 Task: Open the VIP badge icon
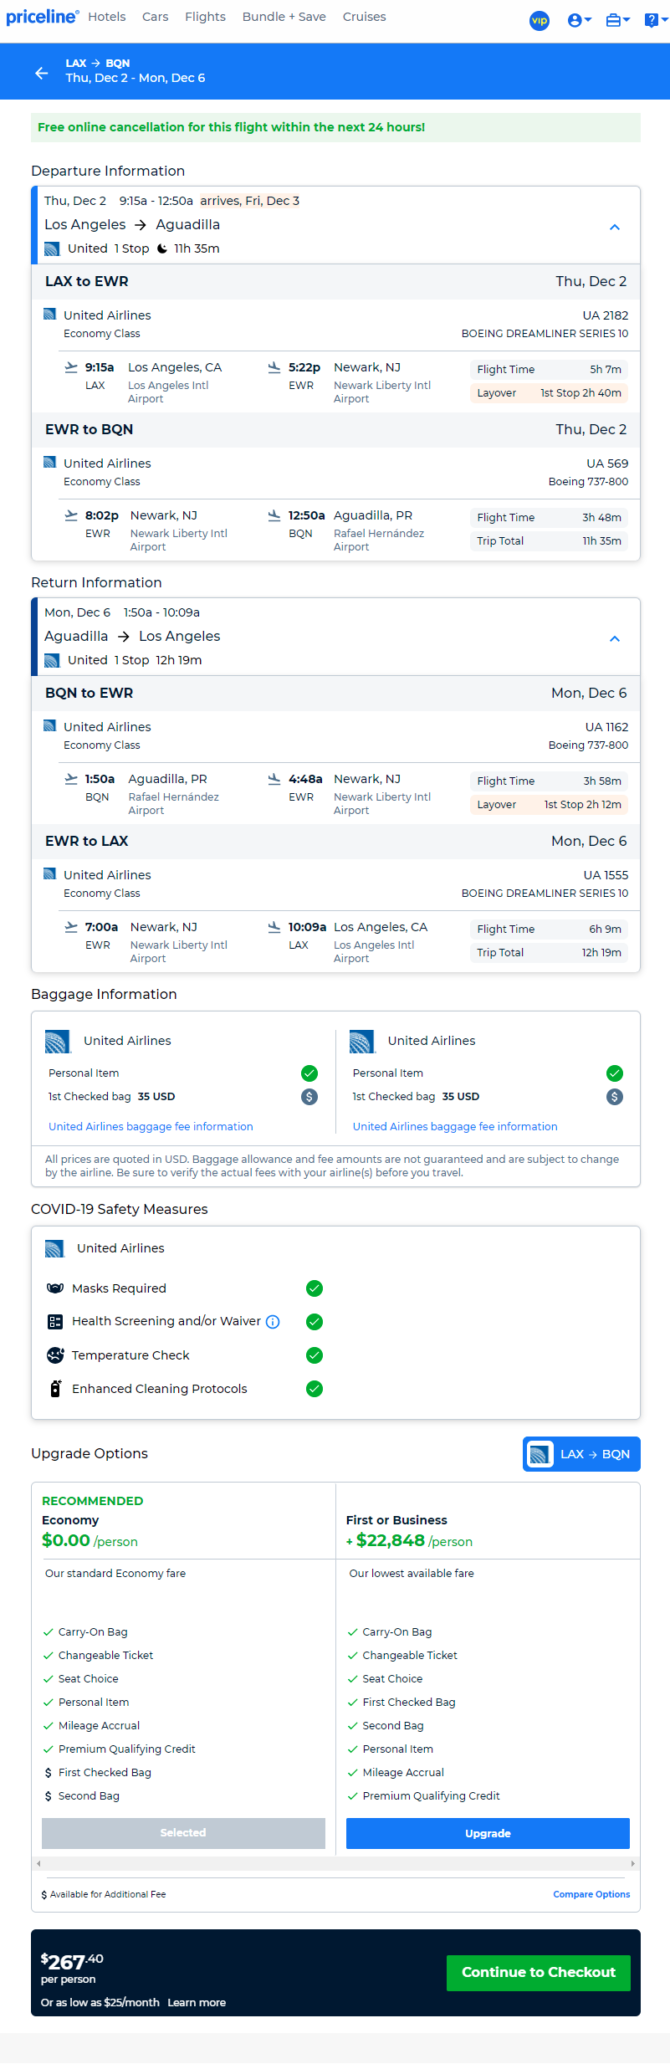(539, 20)
